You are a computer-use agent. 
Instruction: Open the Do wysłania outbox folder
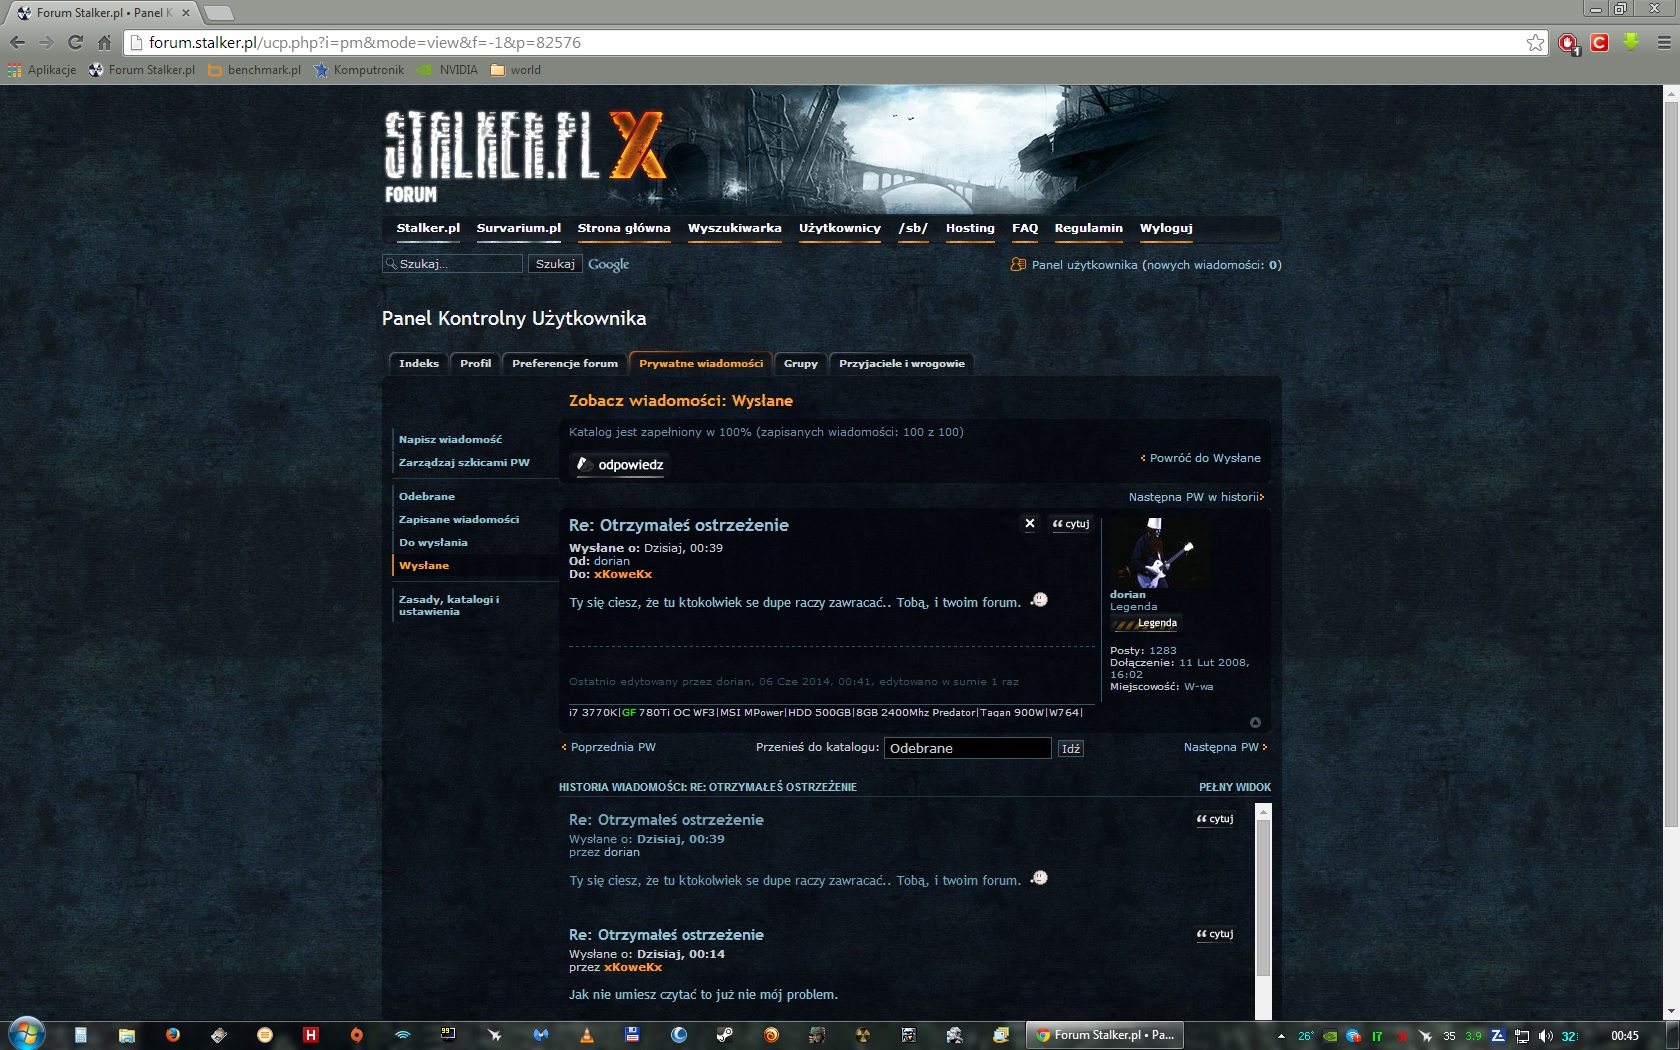click(x=433, y=542)
